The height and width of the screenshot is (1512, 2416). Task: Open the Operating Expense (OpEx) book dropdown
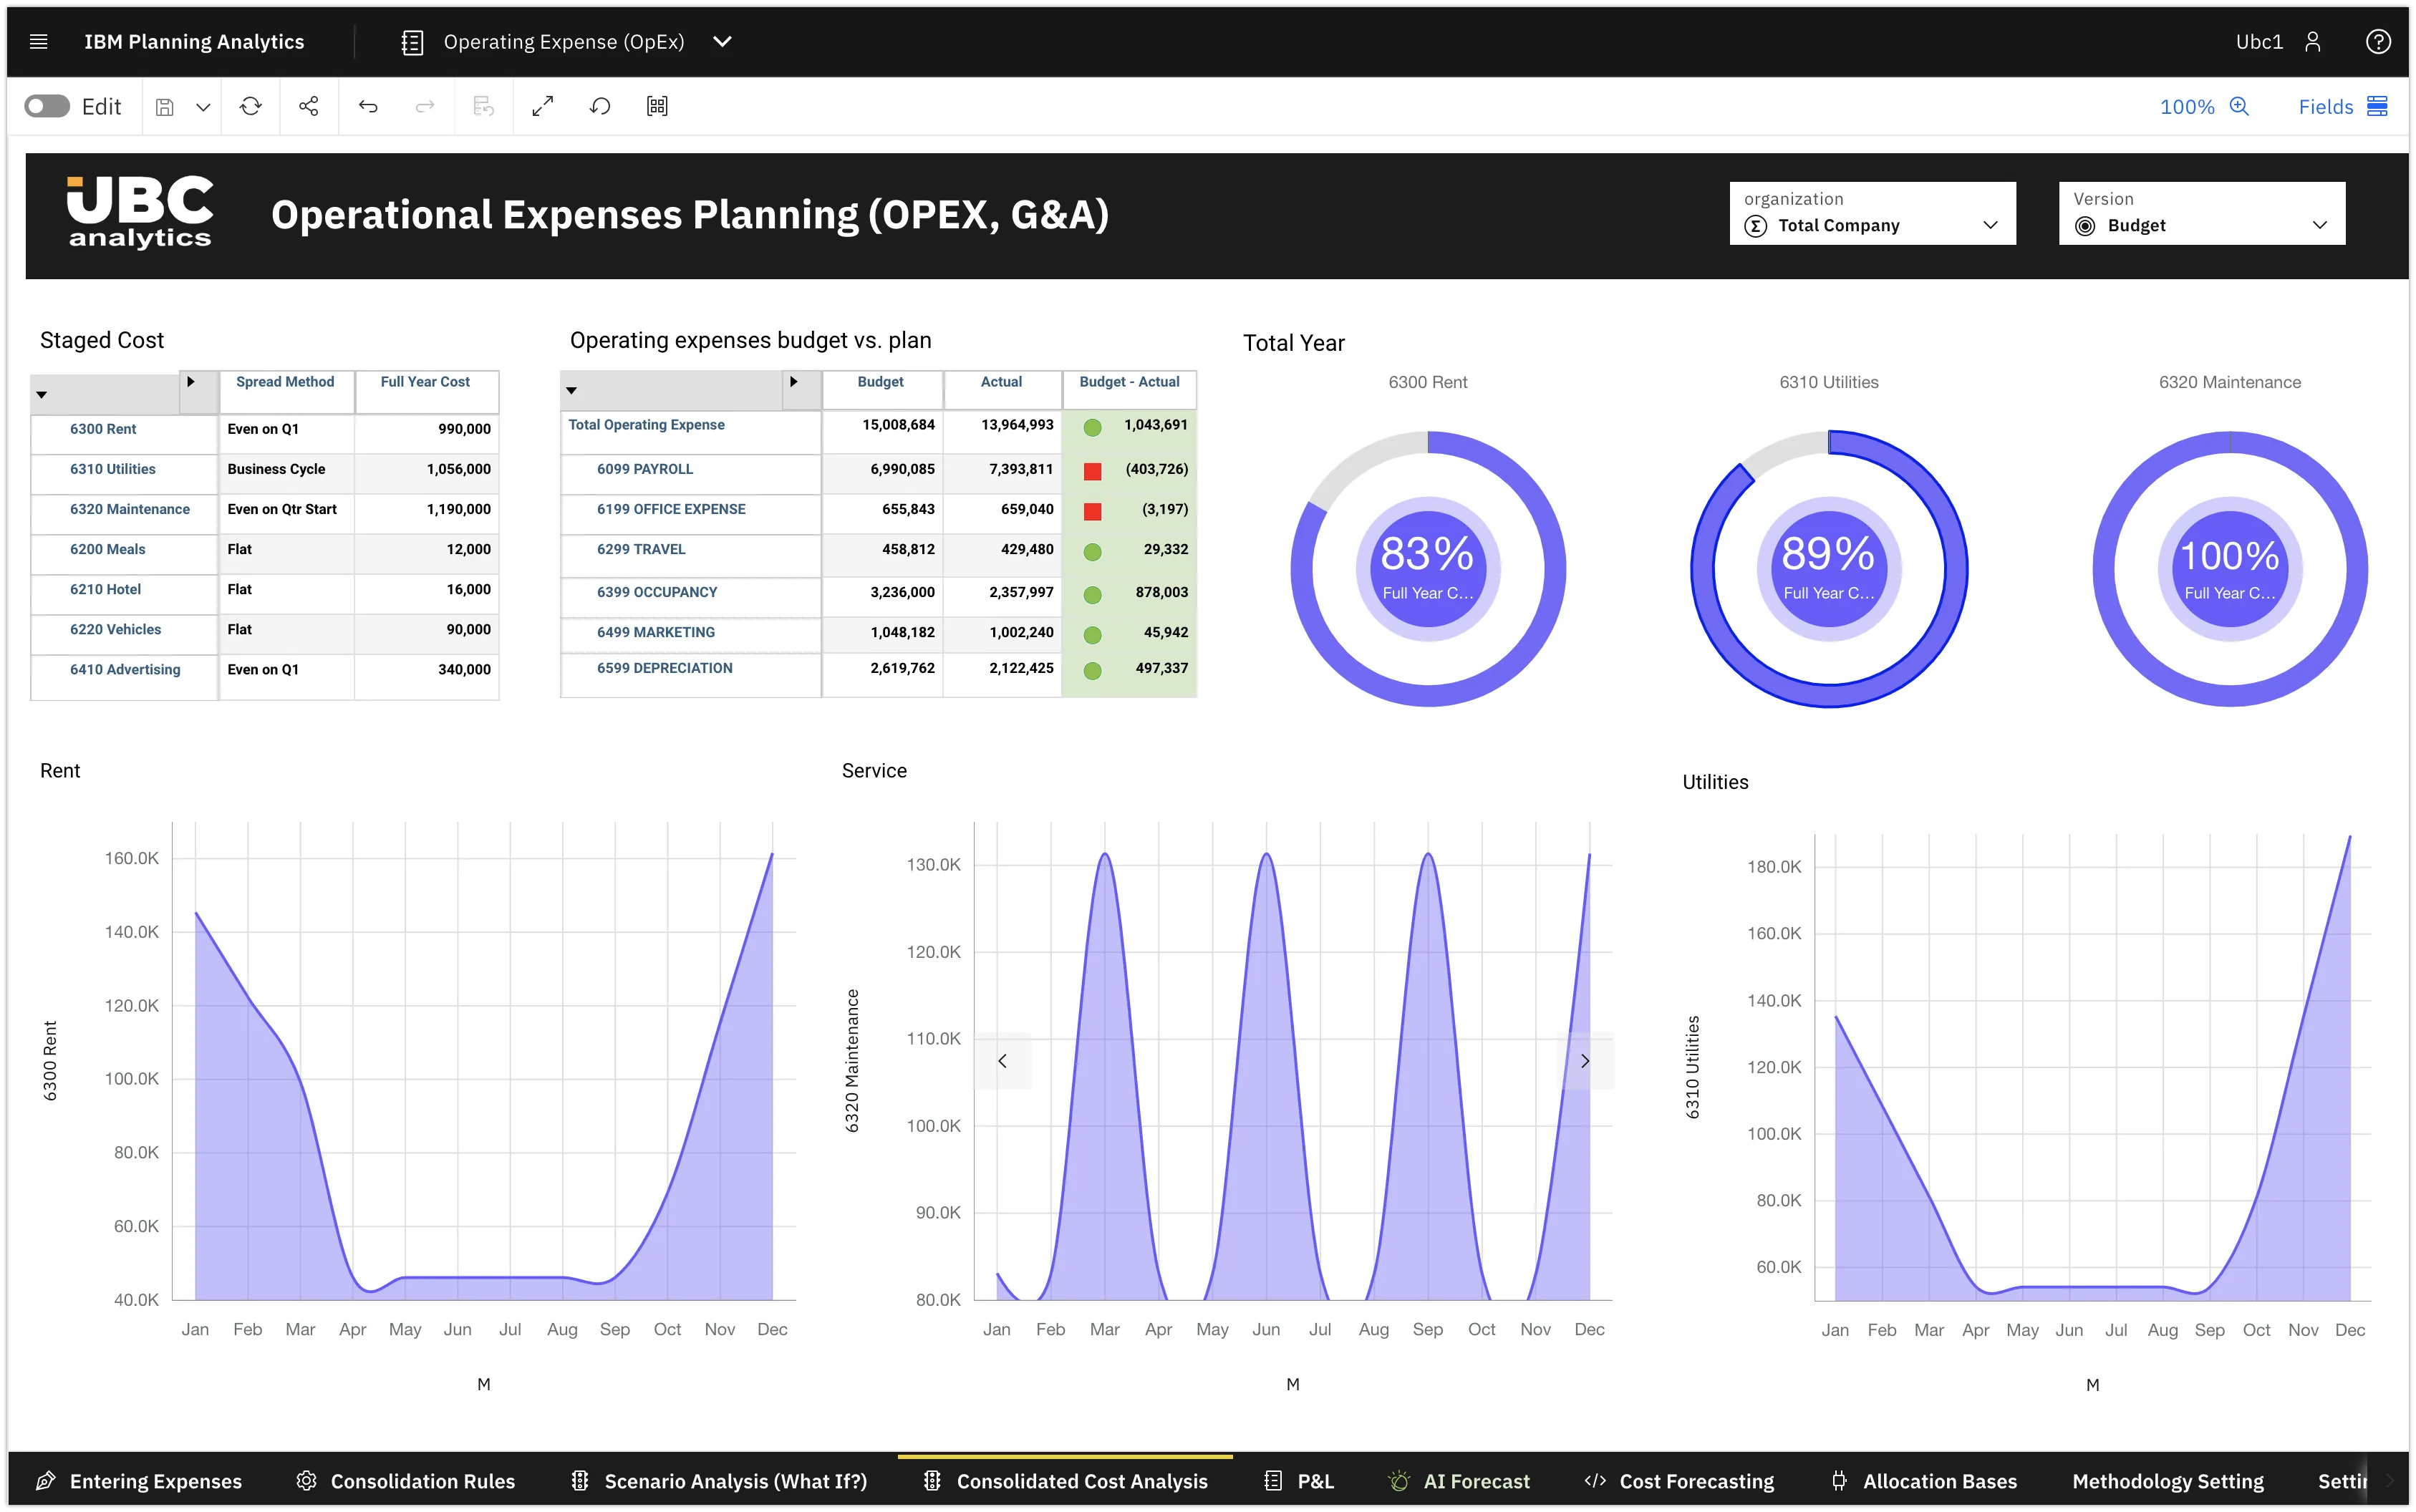(x=722, y=41)
